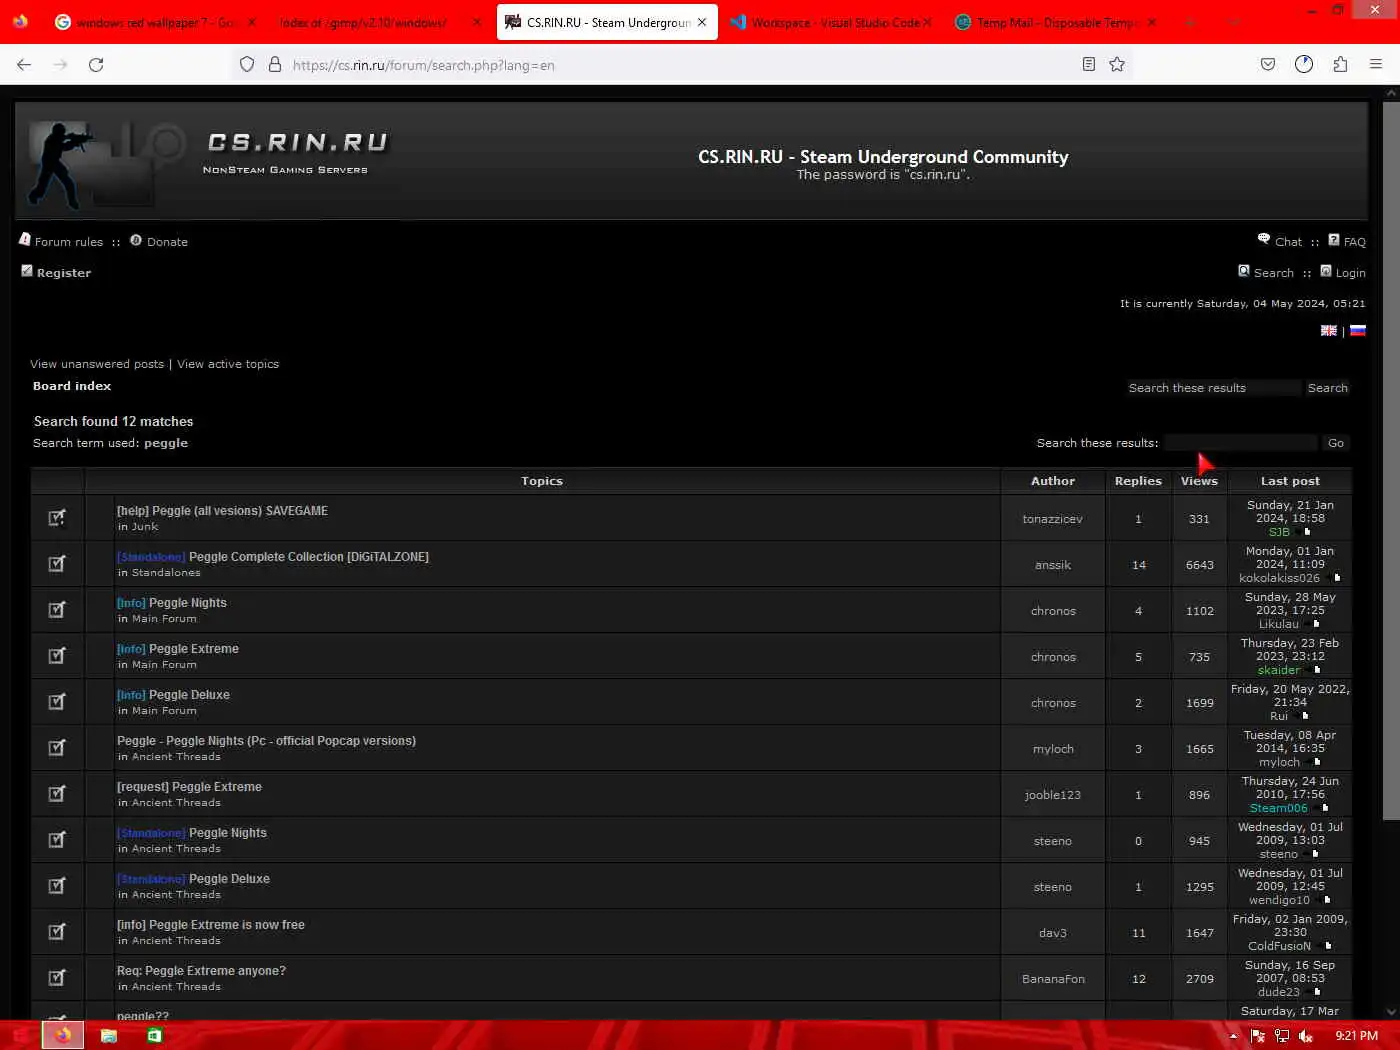Image resolution: width=1400 pixels, height=1050 pixels.
Task: Open the Pocket save icon in toolbar
Action: (1268, 65)
